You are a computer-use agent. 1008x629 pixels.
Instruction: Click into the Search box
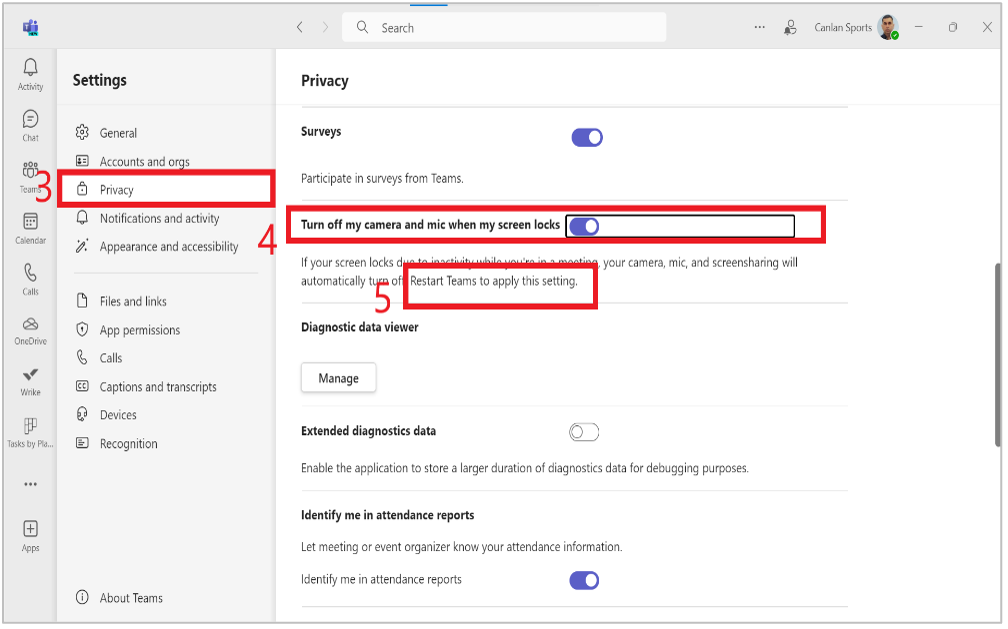504,28
